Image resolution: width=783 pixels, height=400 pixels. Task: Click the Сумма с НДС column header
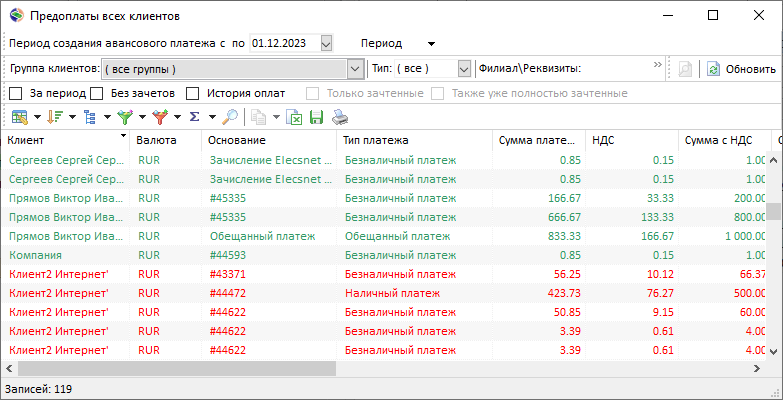725,141
